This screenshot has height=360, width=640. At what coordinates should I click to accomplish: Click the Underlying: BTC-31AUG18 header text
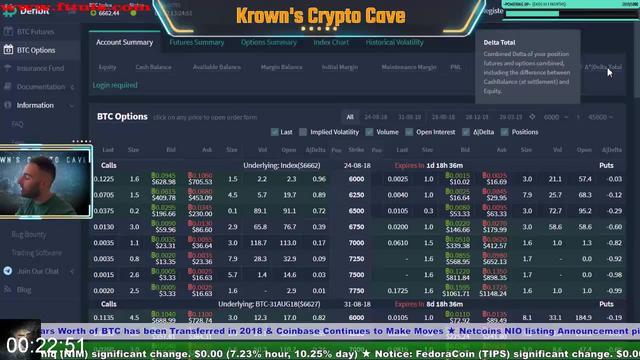[x=269, y=304]
